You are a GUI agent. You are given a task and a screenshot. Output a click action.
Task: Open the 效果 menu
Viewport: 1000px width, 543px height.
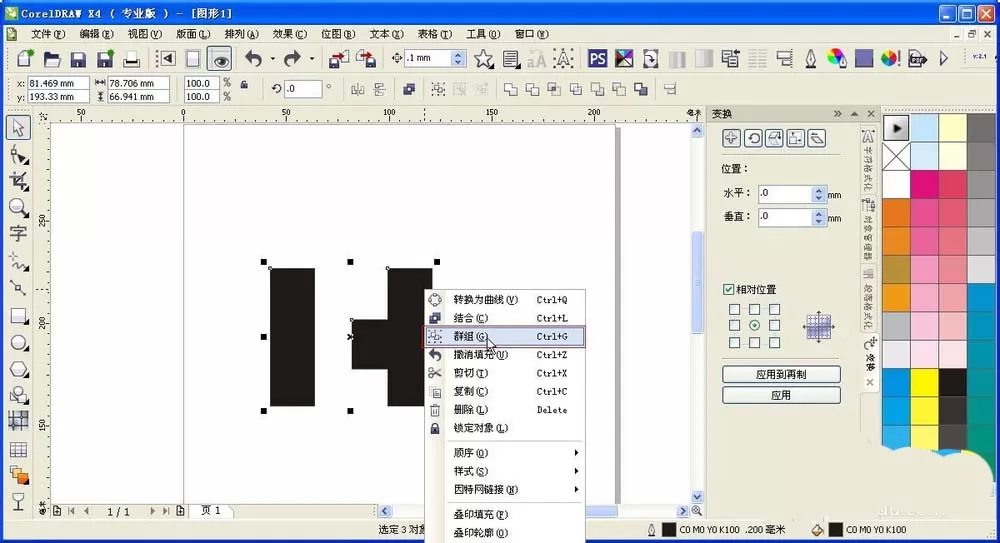coord(290,34)
